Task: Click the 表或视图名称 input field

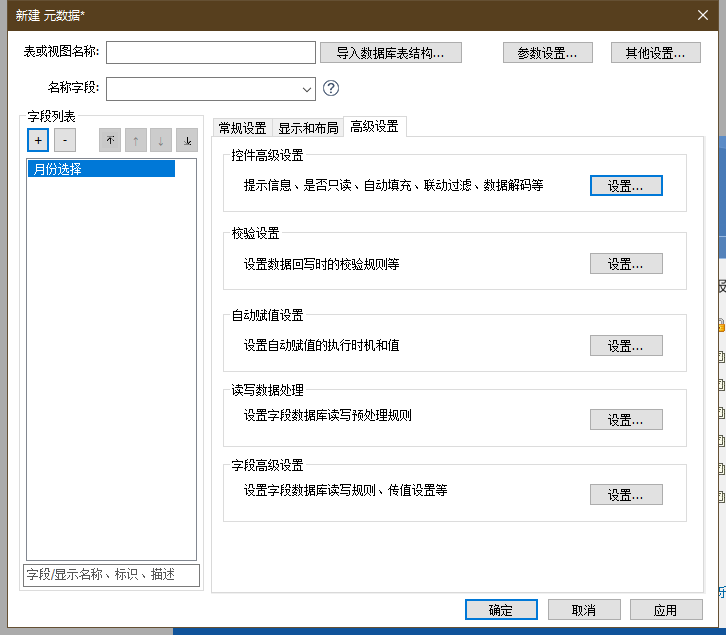Action: (210, 53)
